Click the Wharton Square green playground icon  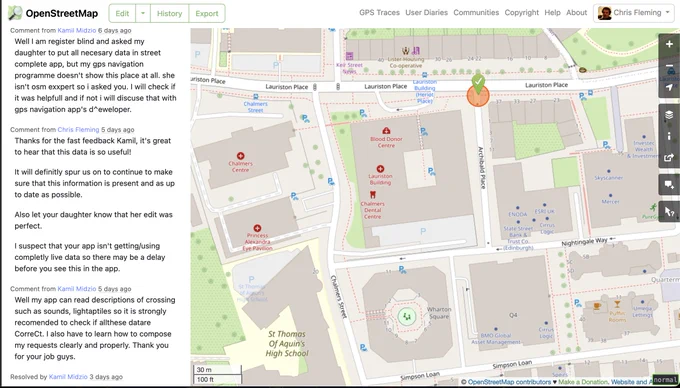tap(407, 316)
